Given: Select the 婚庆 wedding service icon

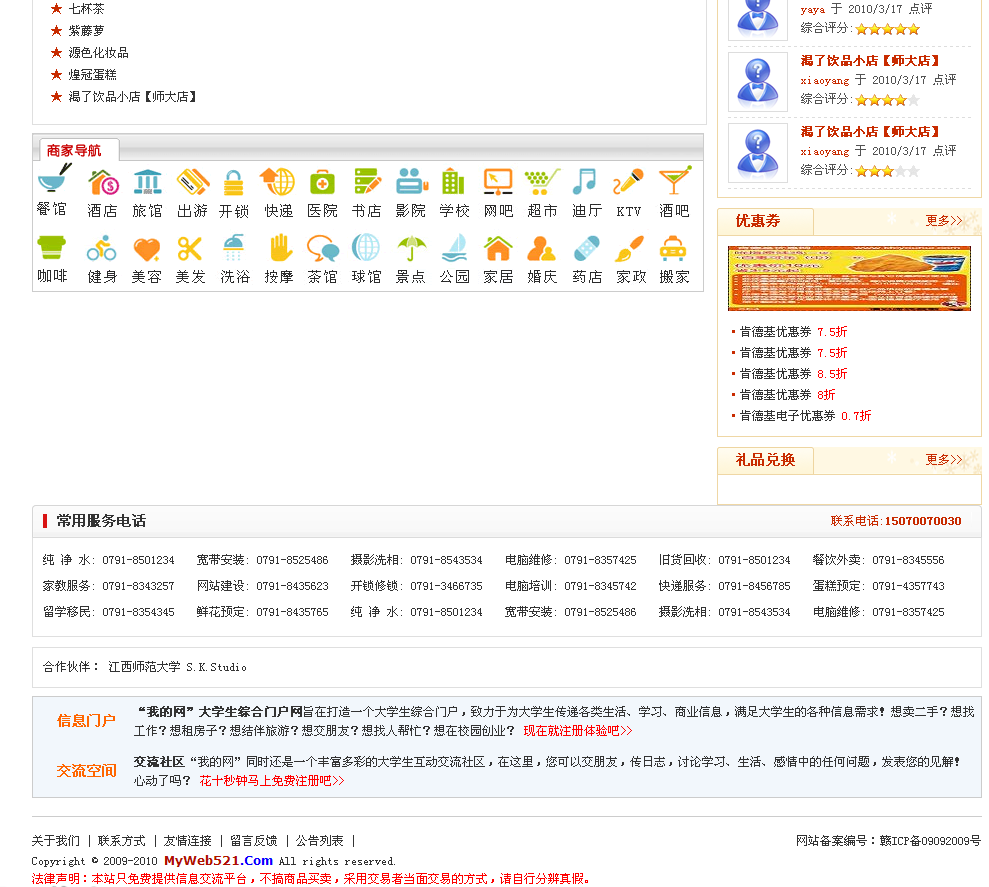Looking at the screenshot, I should [541, 249].
